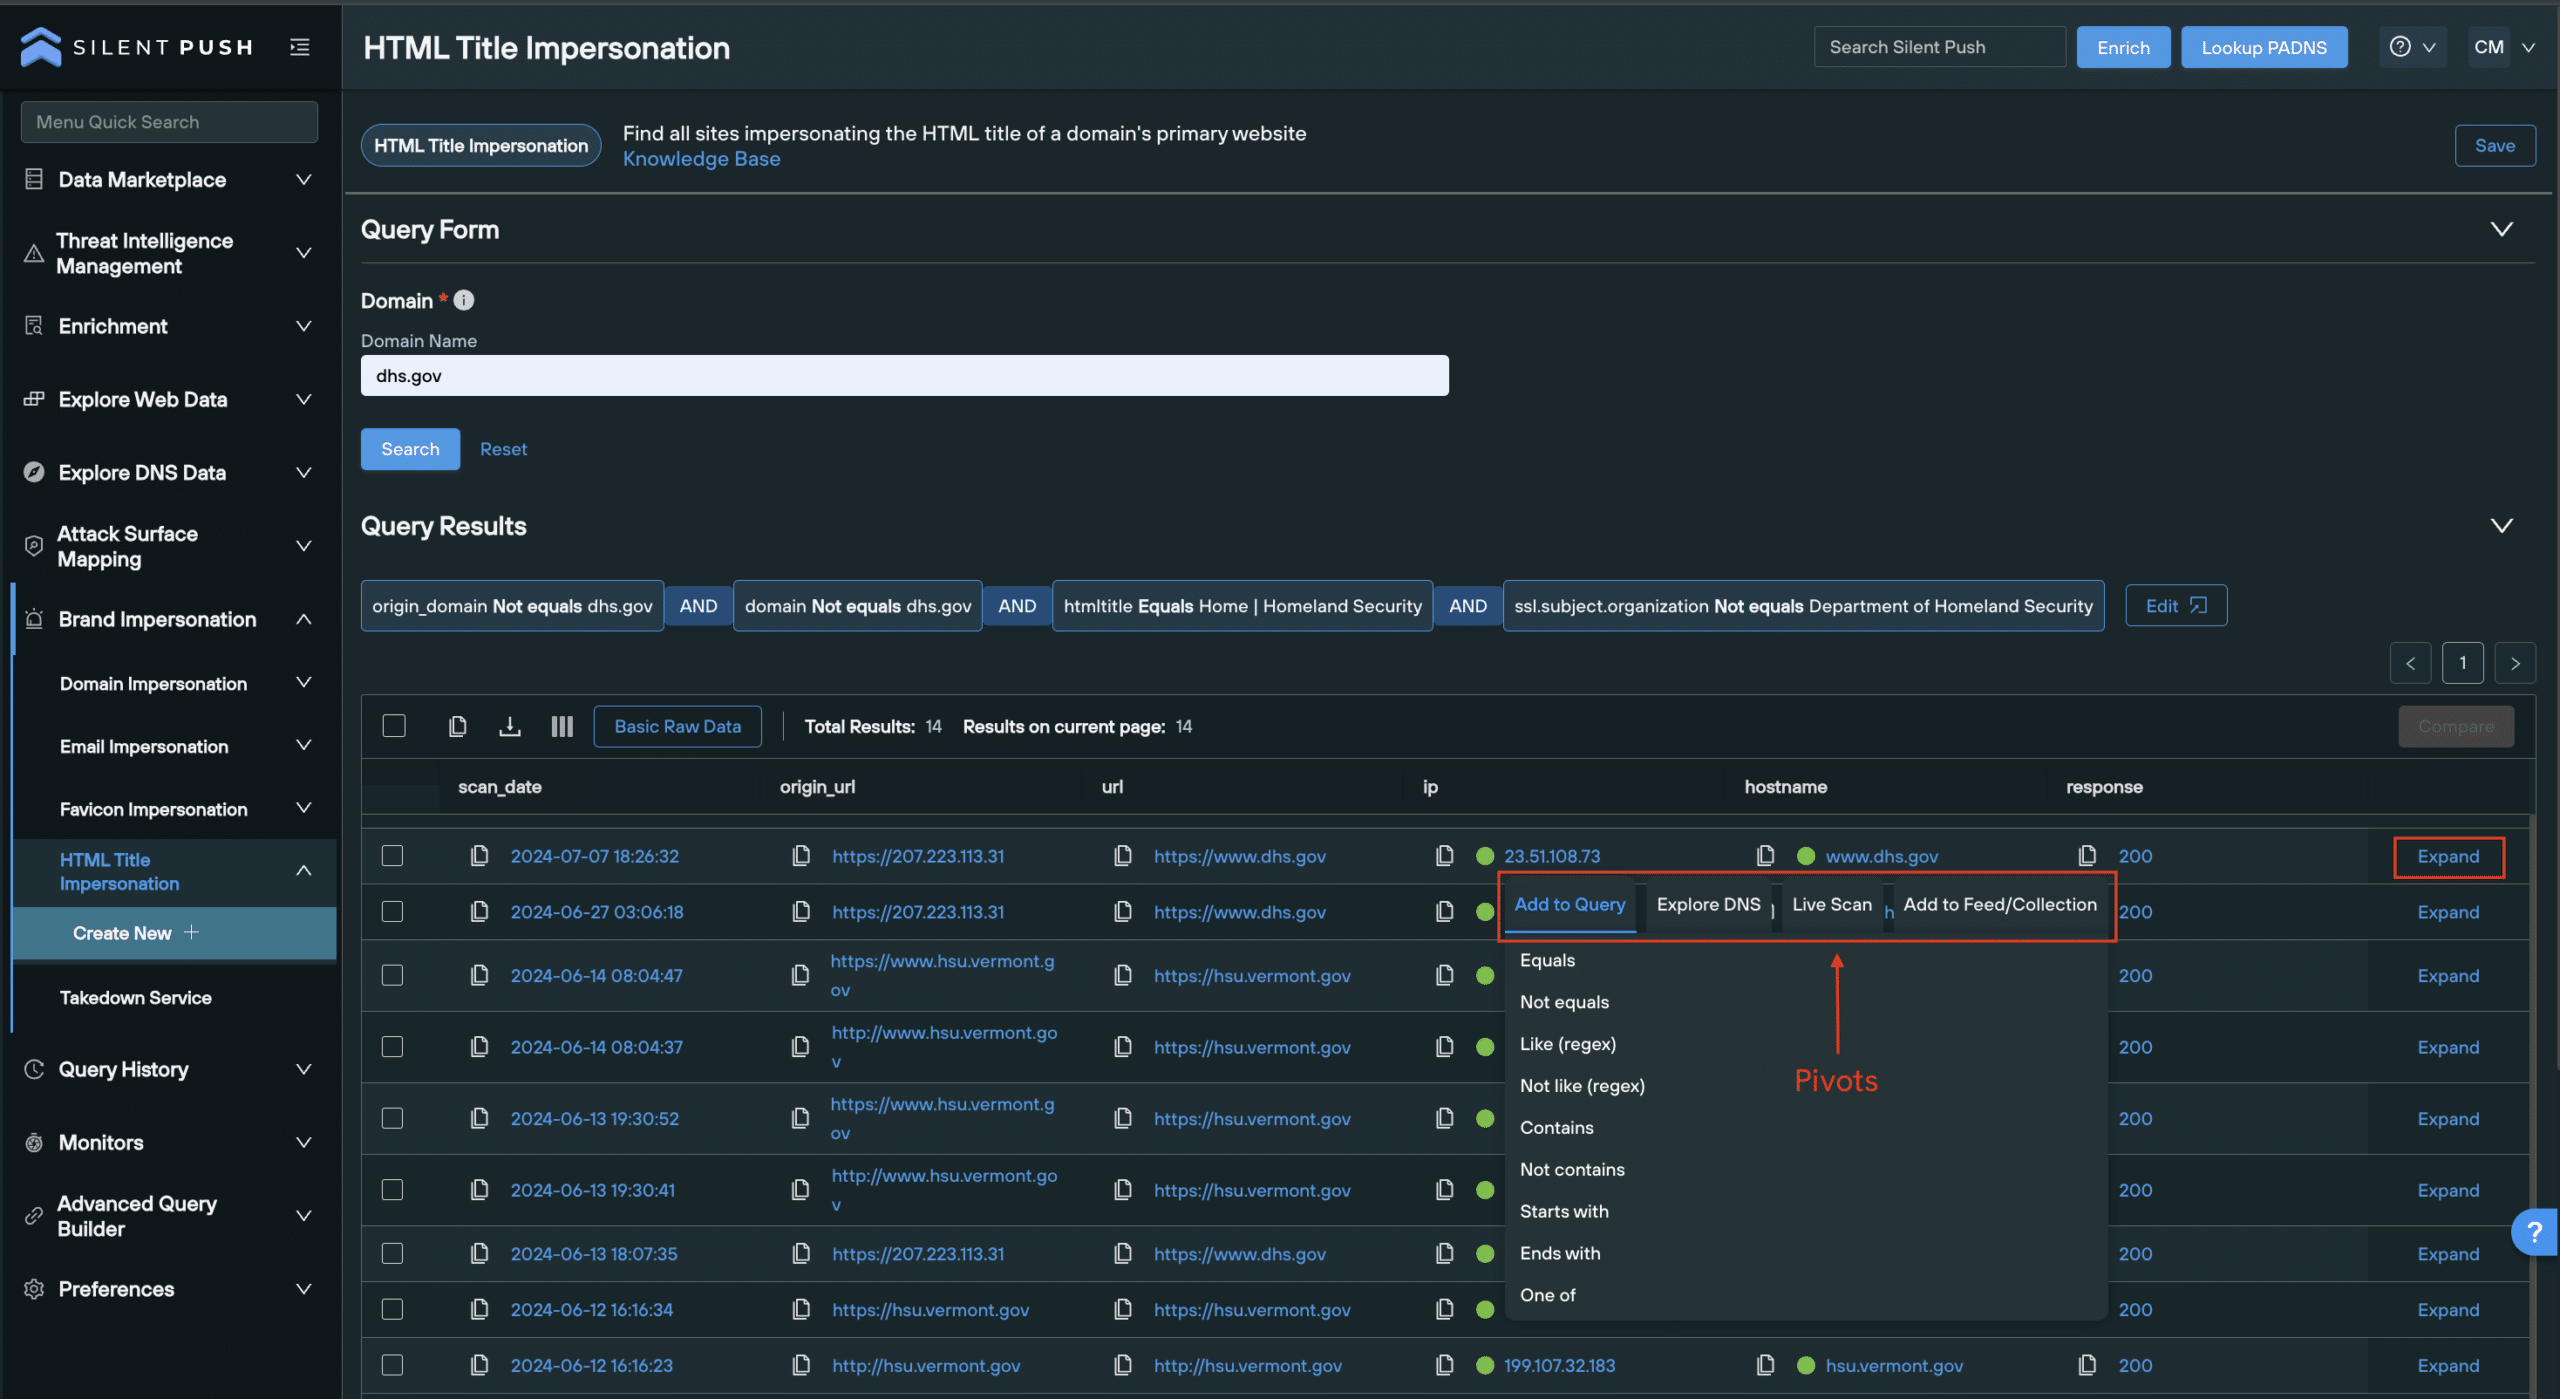This screenshot has width=2560, height=1399.
Task: Open the help question mark icon in header
Action: 2399,47
